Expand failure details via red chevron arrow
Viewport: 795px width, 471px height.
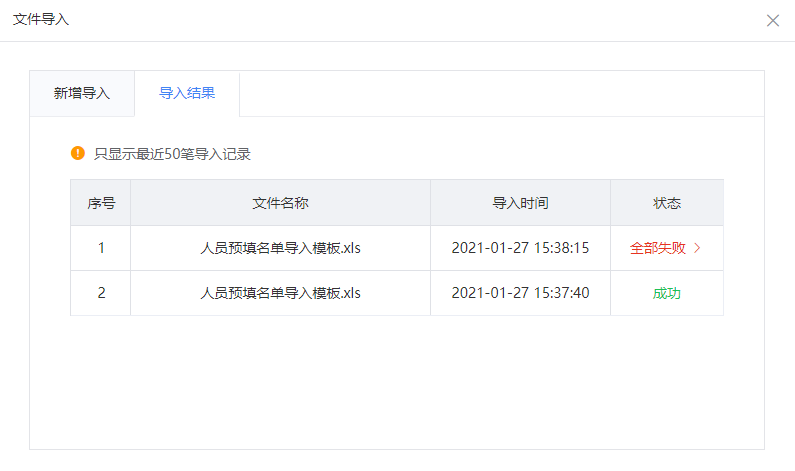click(697, 248)
